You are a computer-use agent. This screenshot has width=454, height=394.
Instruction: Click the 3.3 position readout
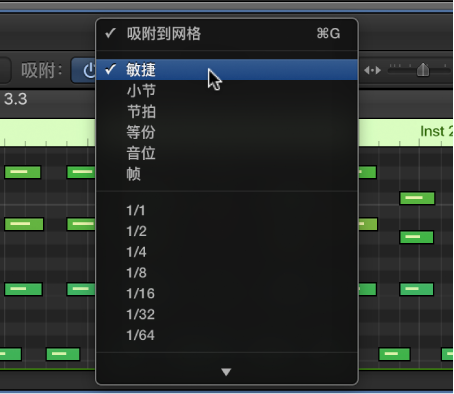[15, 99]
